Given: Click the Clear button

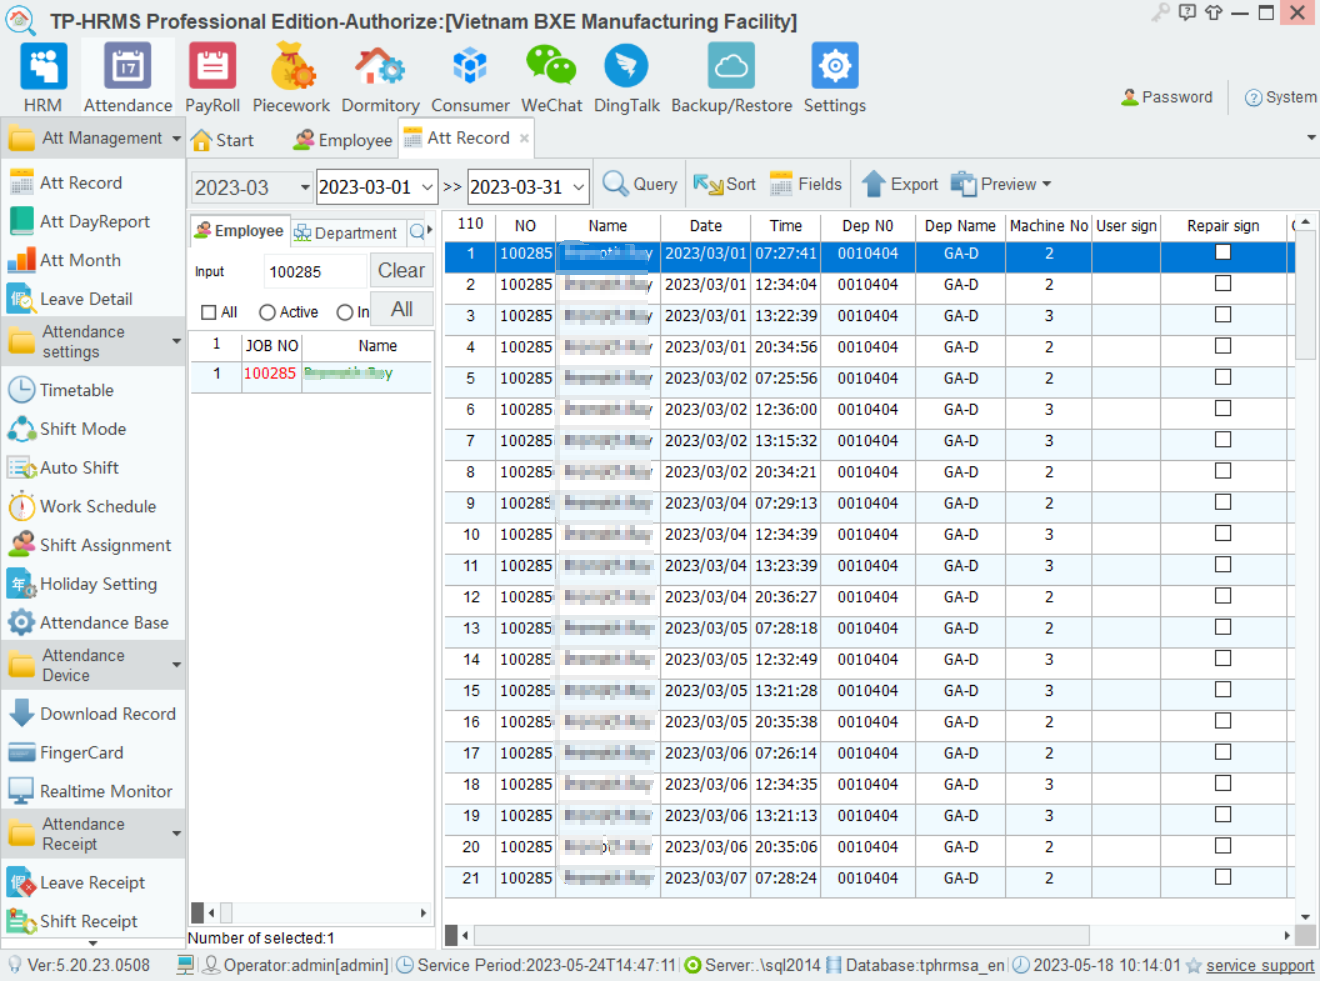Looking at the screenshot, I should tap(401, 270).
